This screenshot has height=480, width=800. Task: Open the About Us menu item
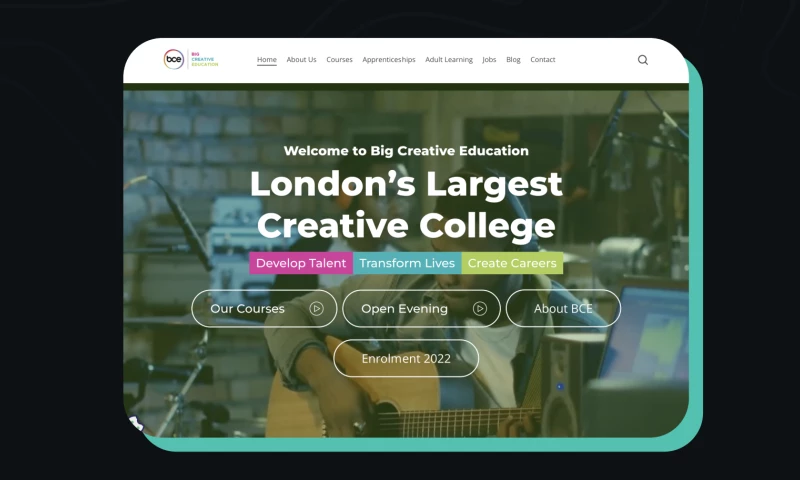pyautogui.click(x=302, y=60)
